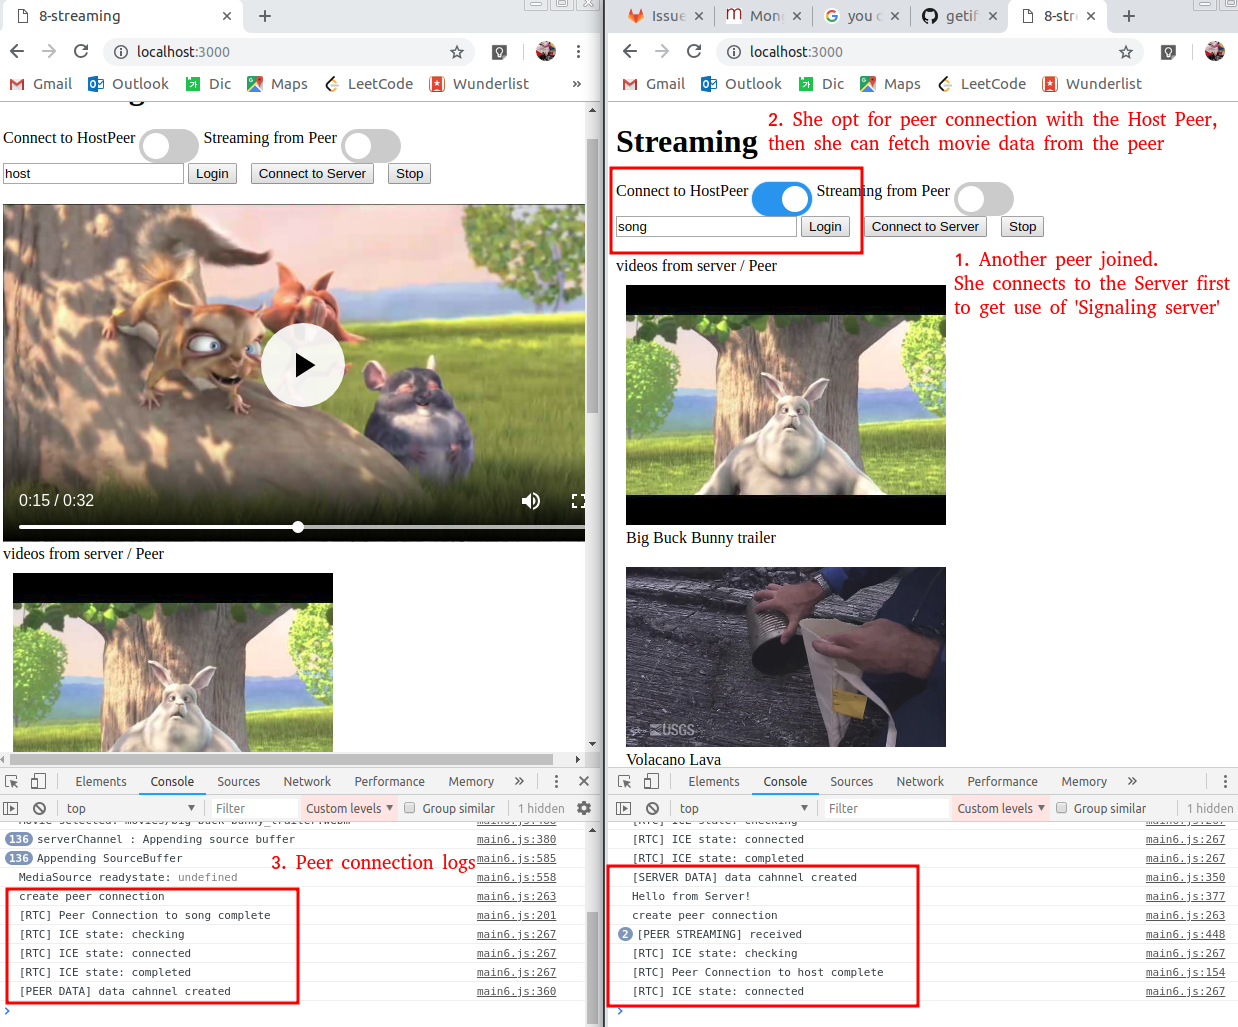Screen dimensions: 1238x1027
Task: Click Big Buck Bunny thumbnail in right window
Action: (x=786, y=405)
